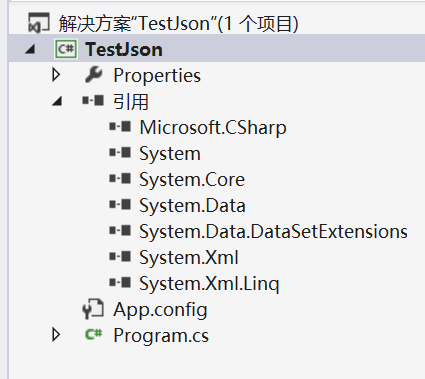
Task: Select System.Data.DataSetExtensions reference
Action: coord(273,232)
